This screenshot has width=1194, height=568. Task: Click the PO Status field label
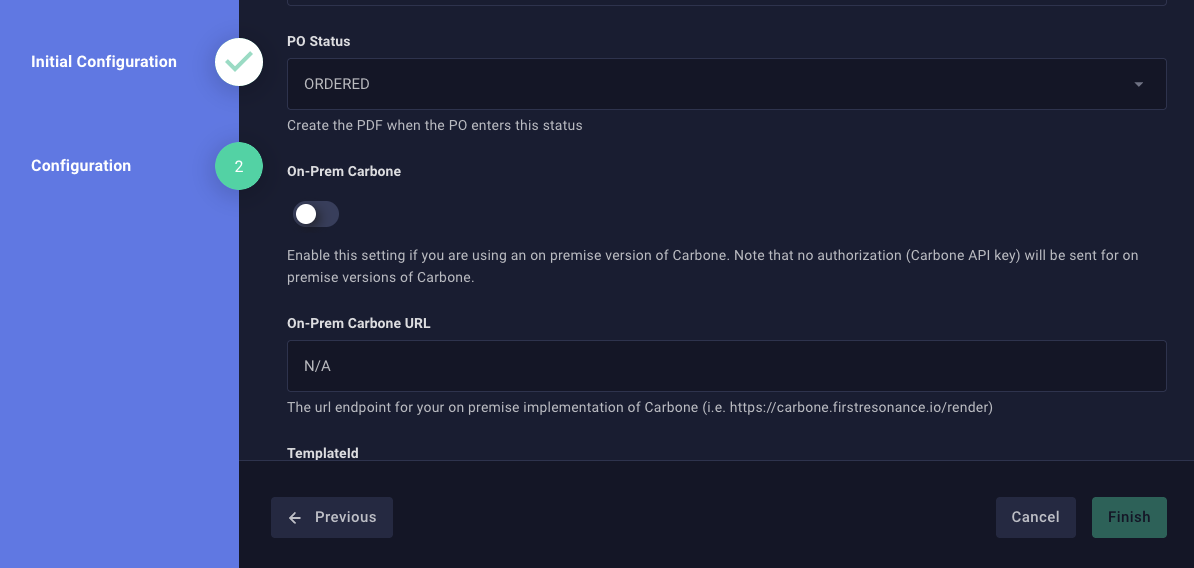319,42
